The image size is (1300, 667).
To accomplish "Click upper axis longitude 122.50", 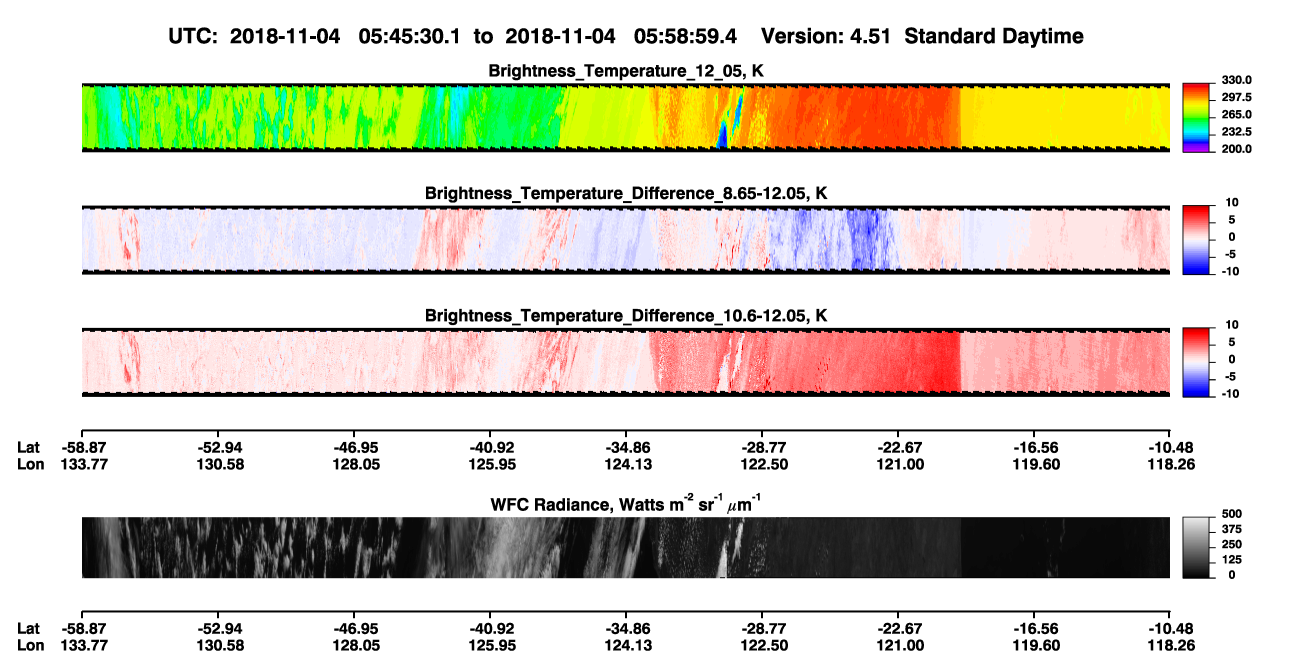I will pos(762,464).
